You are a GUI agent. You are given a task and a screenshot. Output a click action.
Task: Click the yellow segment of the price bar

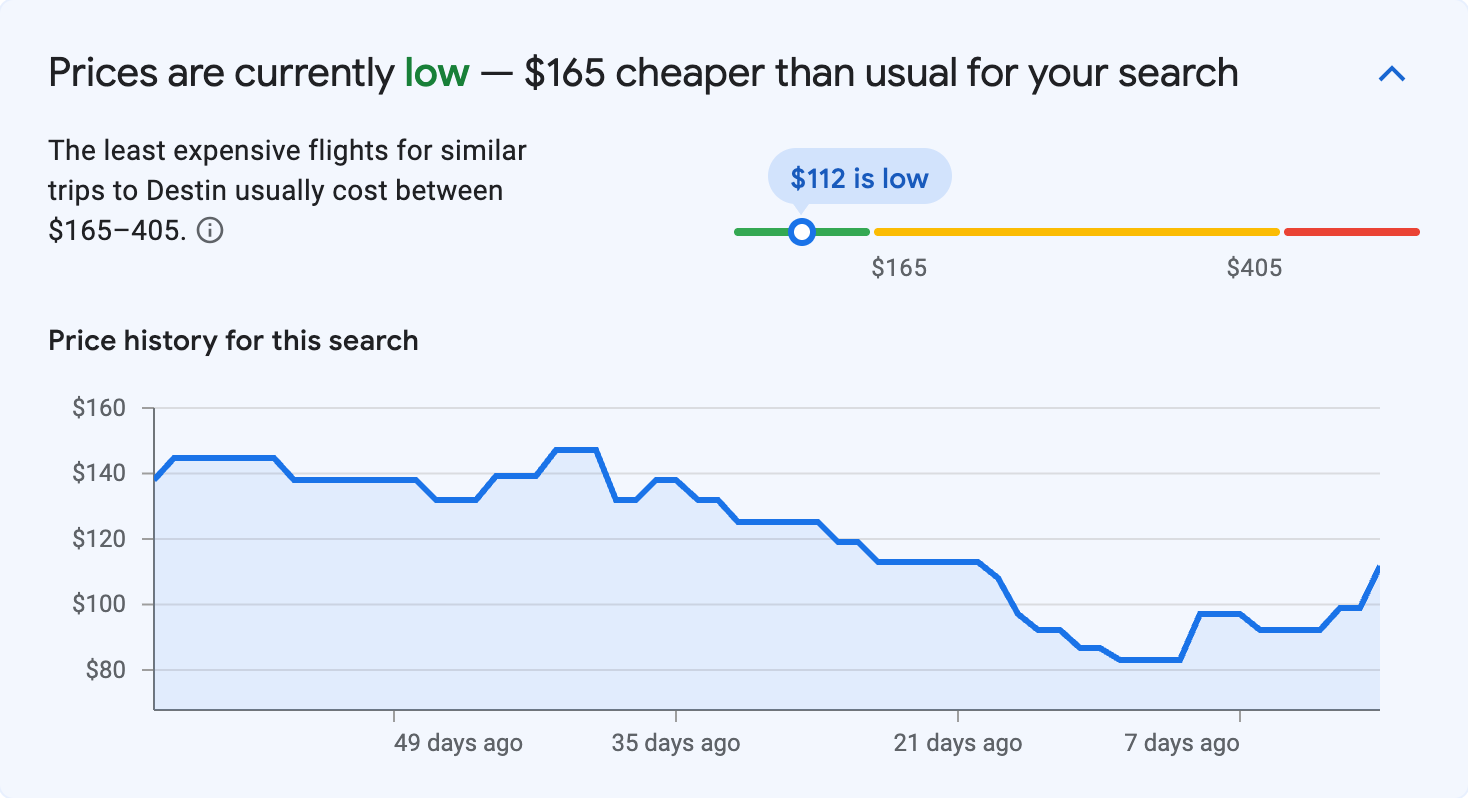(1075, 231)
